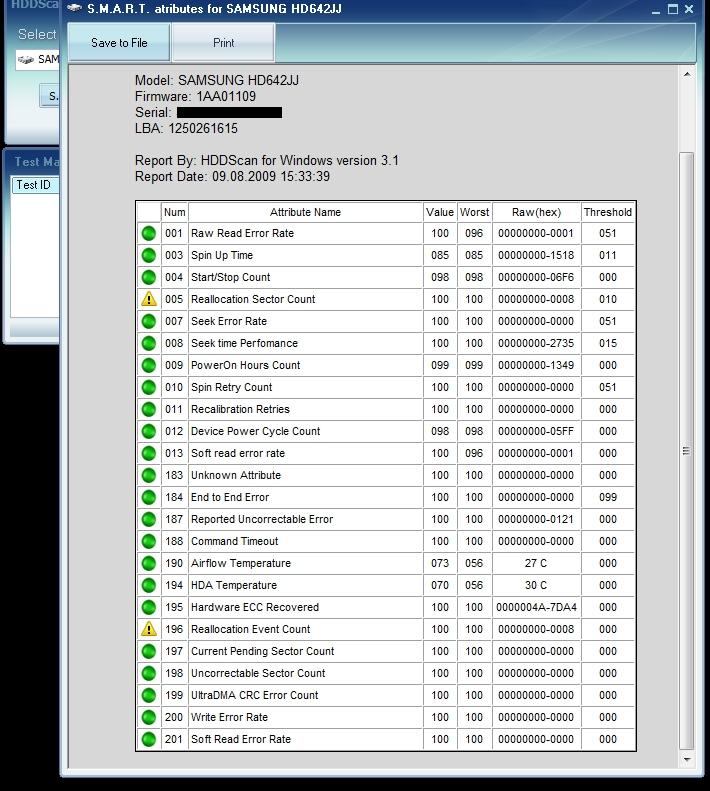This screenshot has height=791, width=710.
Task: Click the Num column header
Action: click(x=175, y=212)
